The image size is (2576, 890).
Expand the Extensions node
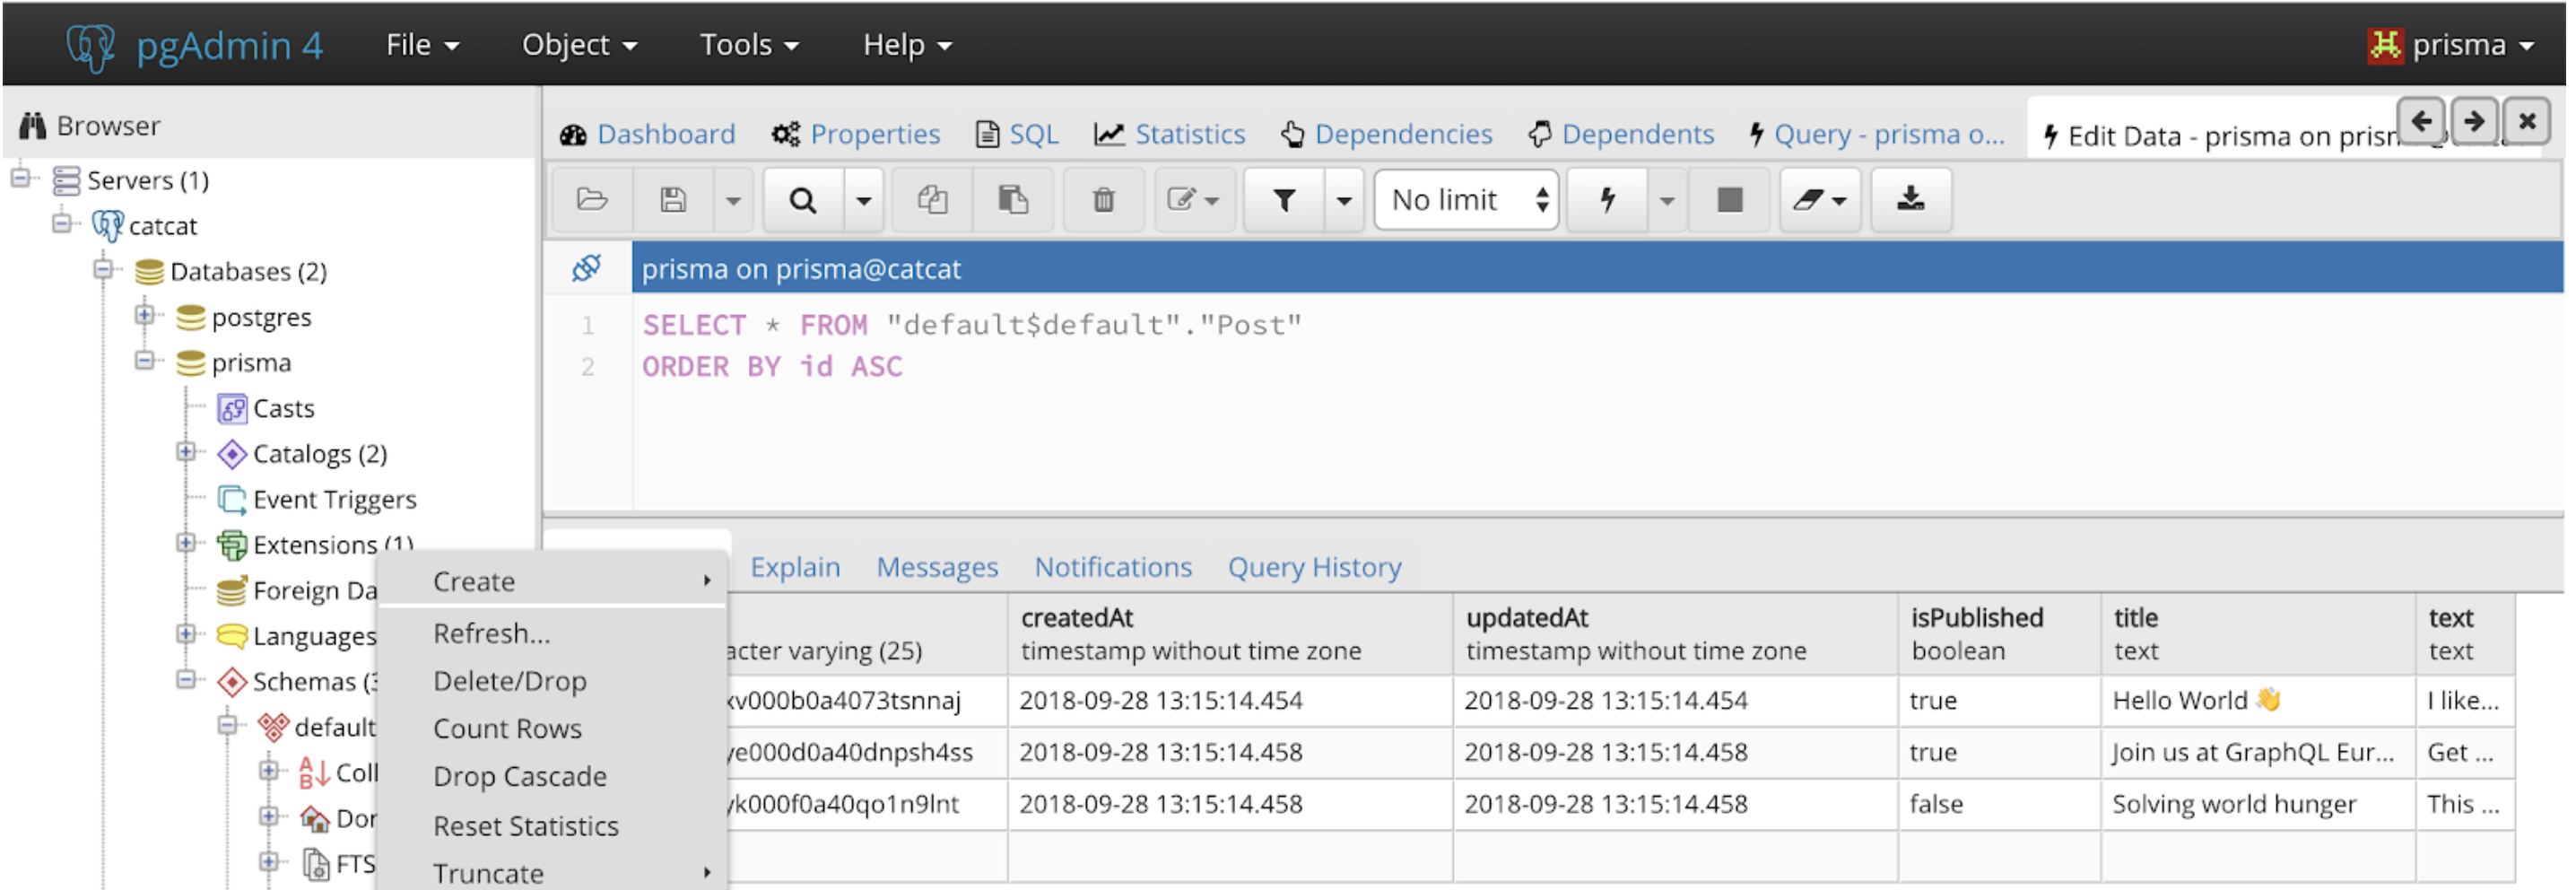(186, 543)
